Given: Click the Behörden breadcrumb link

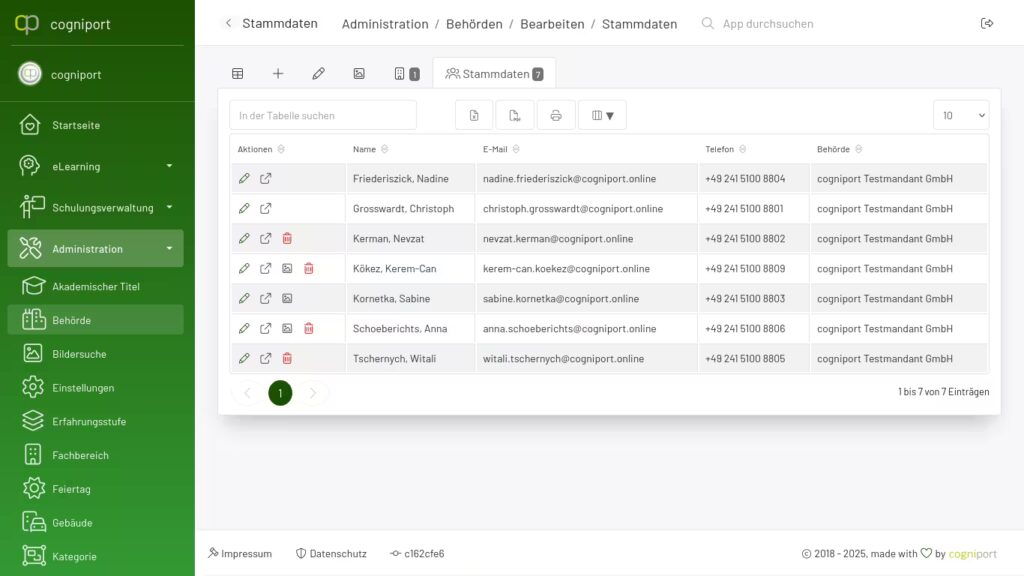Looking at the screenshot, I should coord(474,24).
